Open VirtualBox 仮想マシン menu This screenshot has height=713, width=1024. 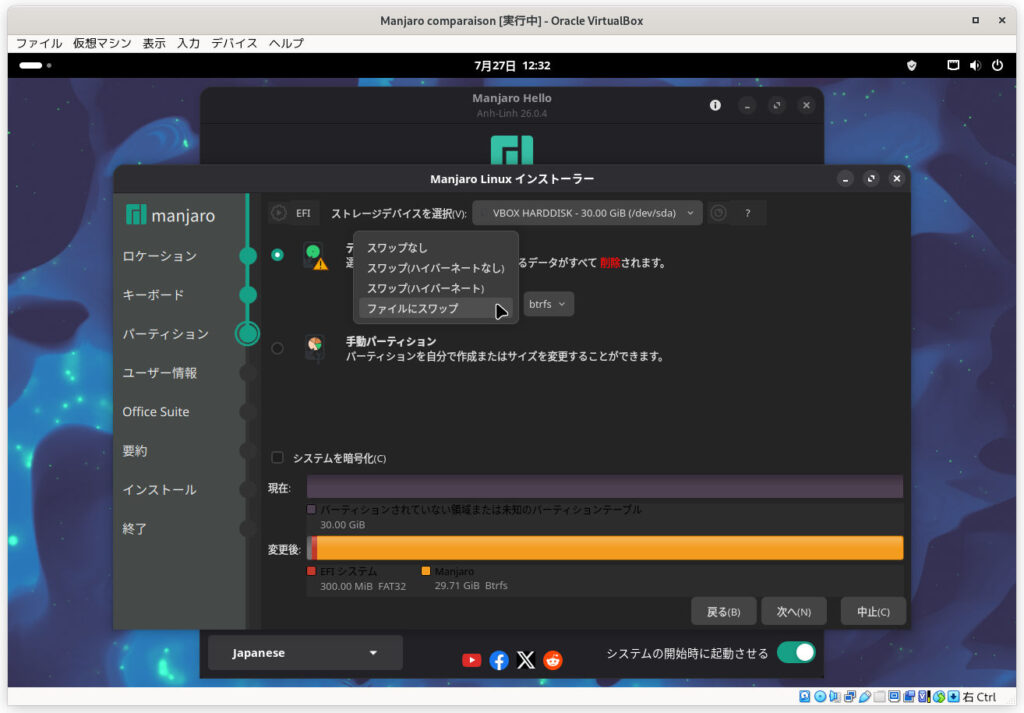coord(102,43)
